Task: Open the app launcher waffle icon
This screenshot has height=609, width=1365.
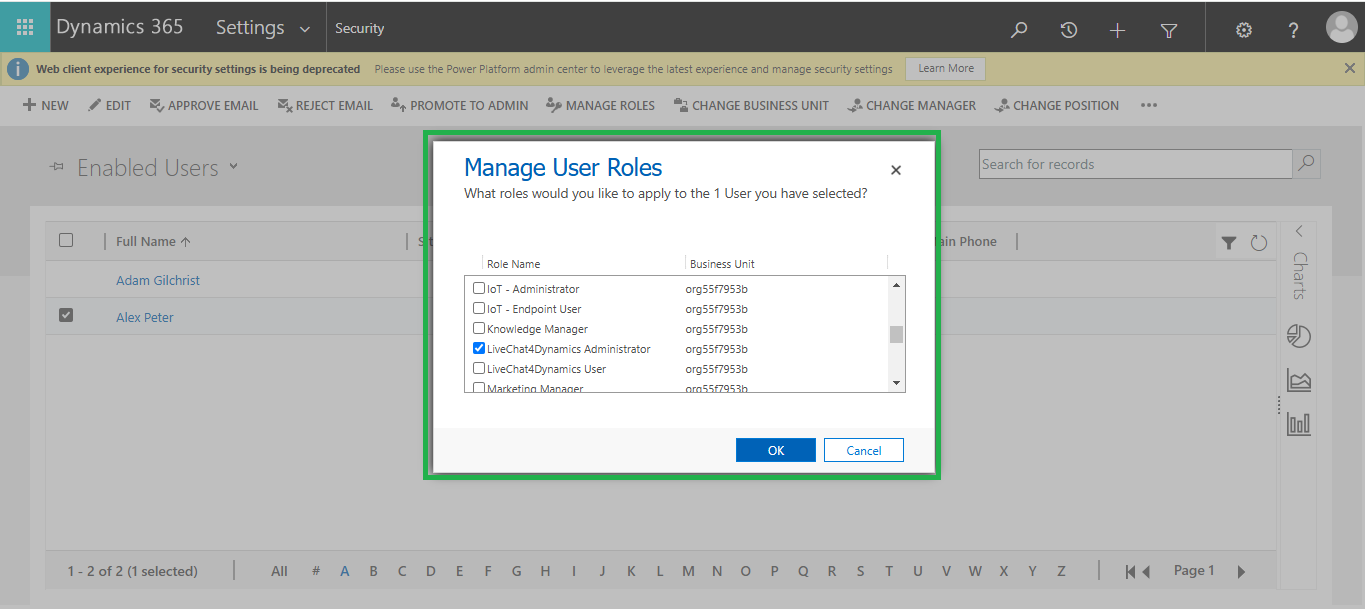Action: click(x=25, y=27)
